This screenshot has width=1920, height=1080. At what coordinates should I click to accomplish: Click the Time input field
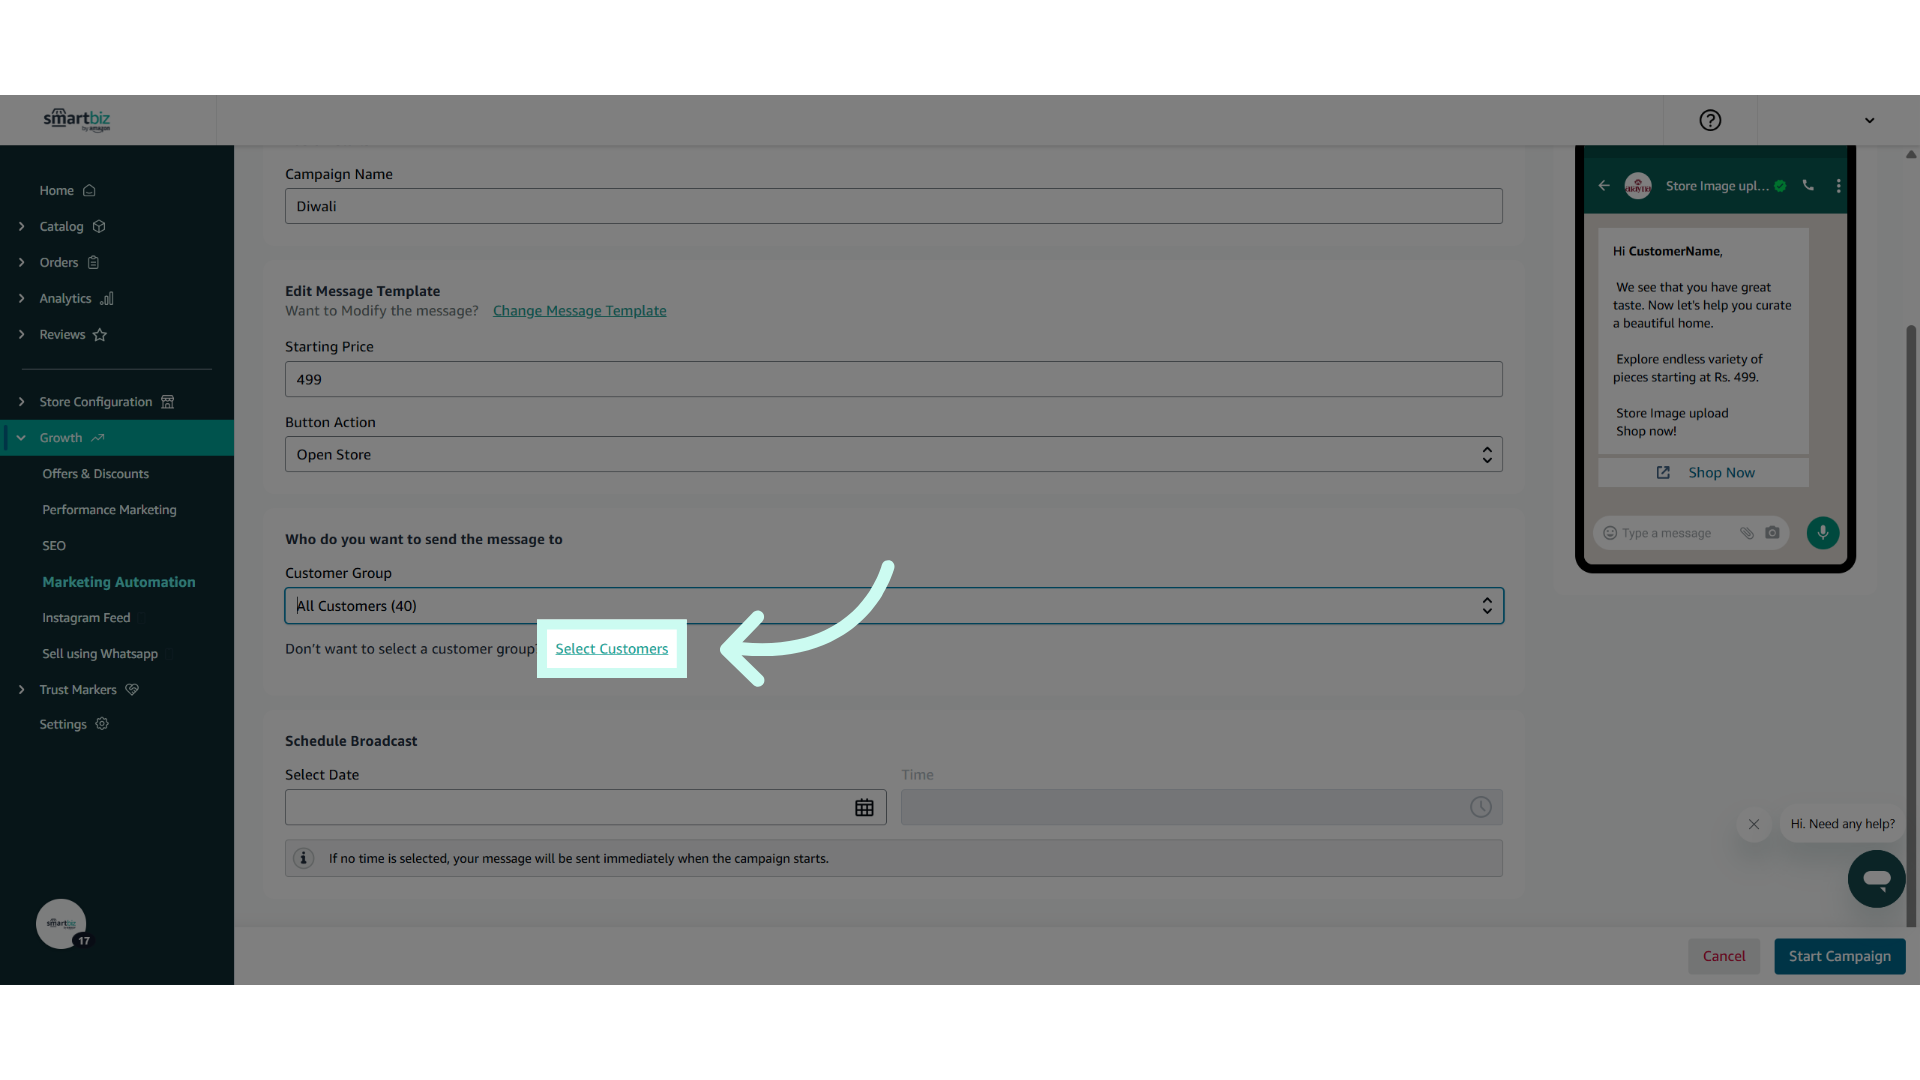[x=1201, y=807]
